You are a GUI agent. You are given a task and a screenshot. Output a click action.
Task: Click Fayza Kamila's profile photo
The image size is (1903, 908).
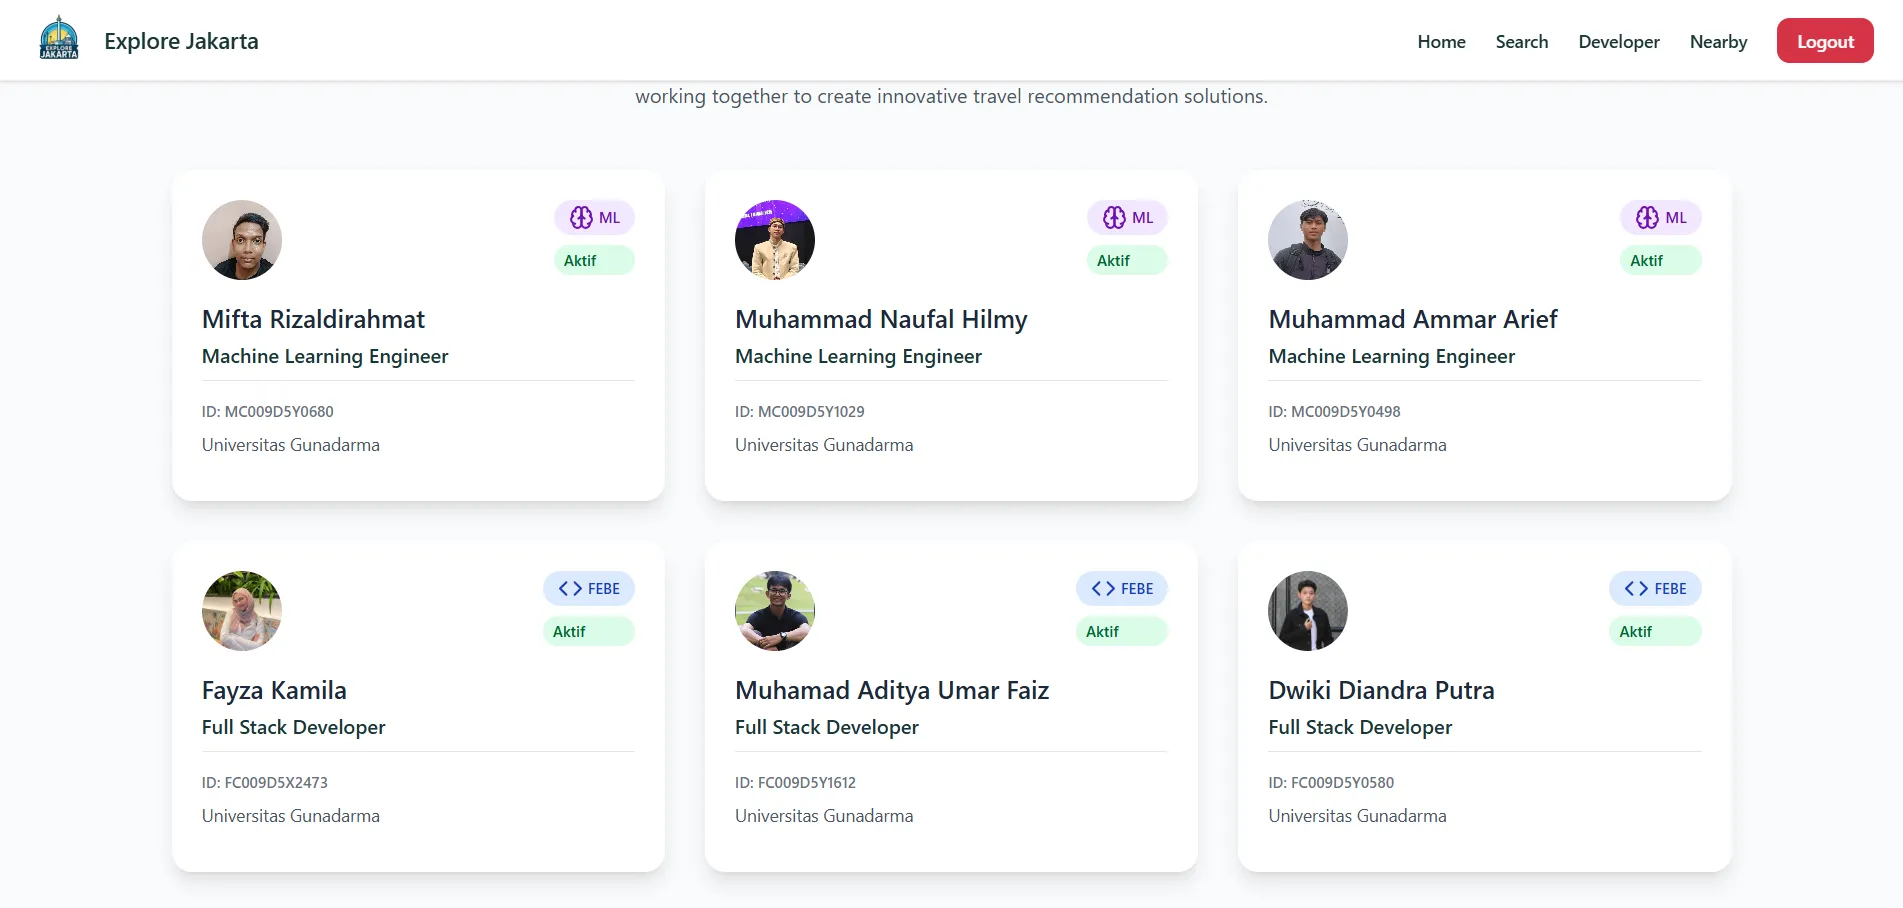242,611
